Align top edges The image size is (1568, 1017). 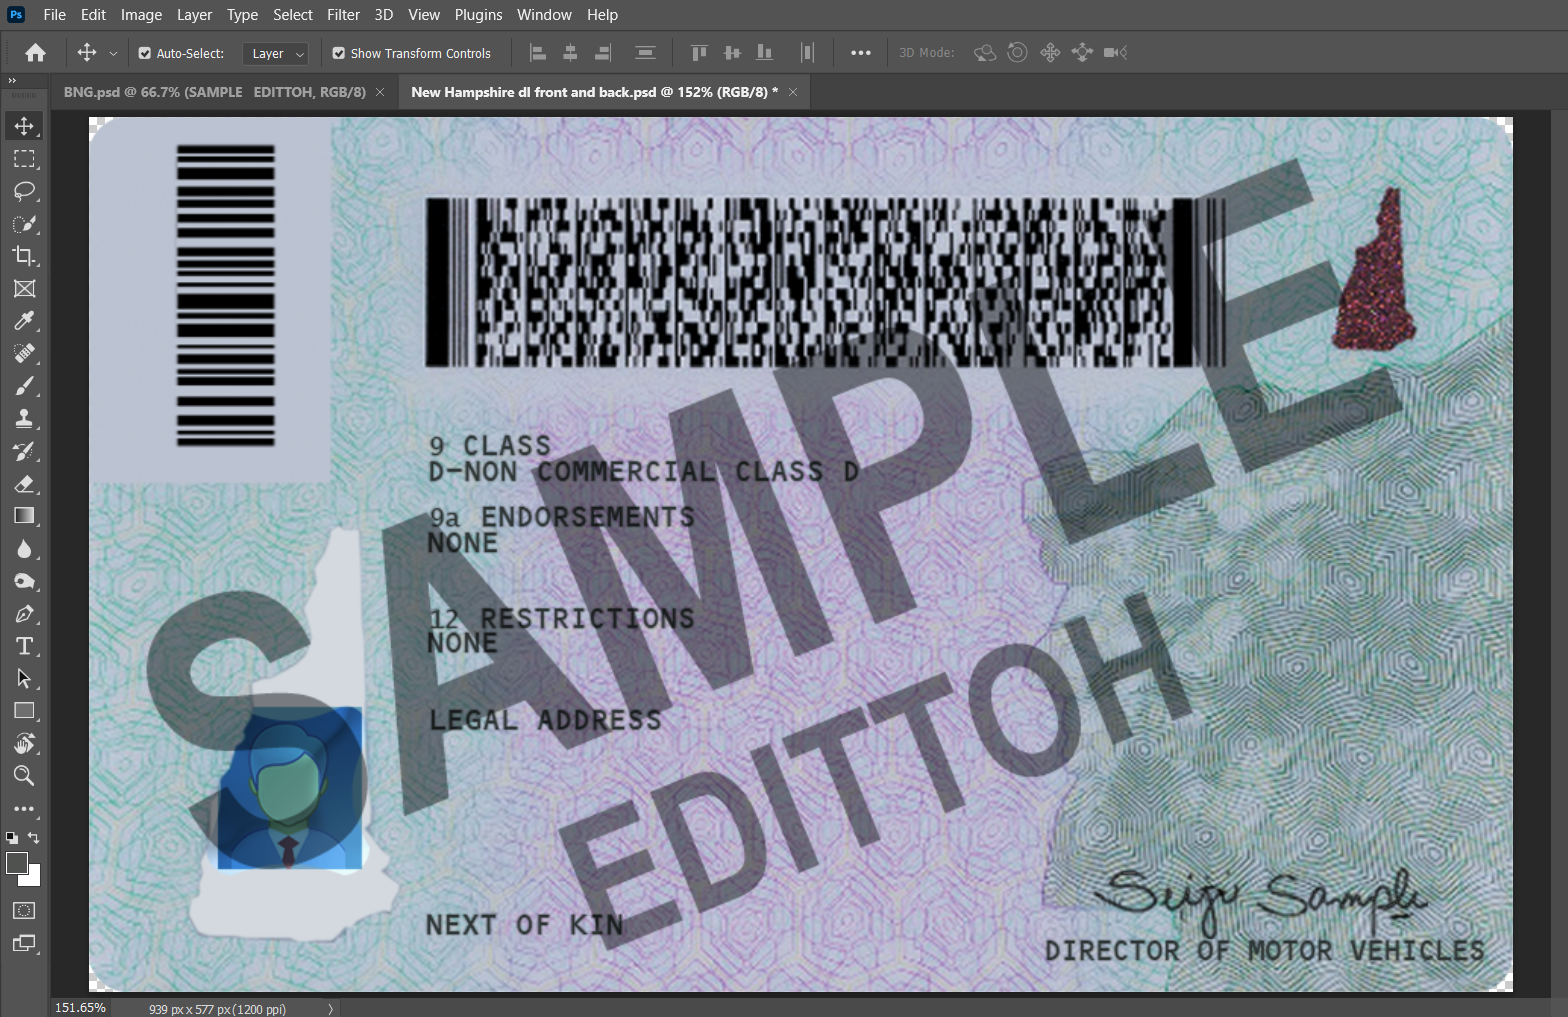click(699, 53)
